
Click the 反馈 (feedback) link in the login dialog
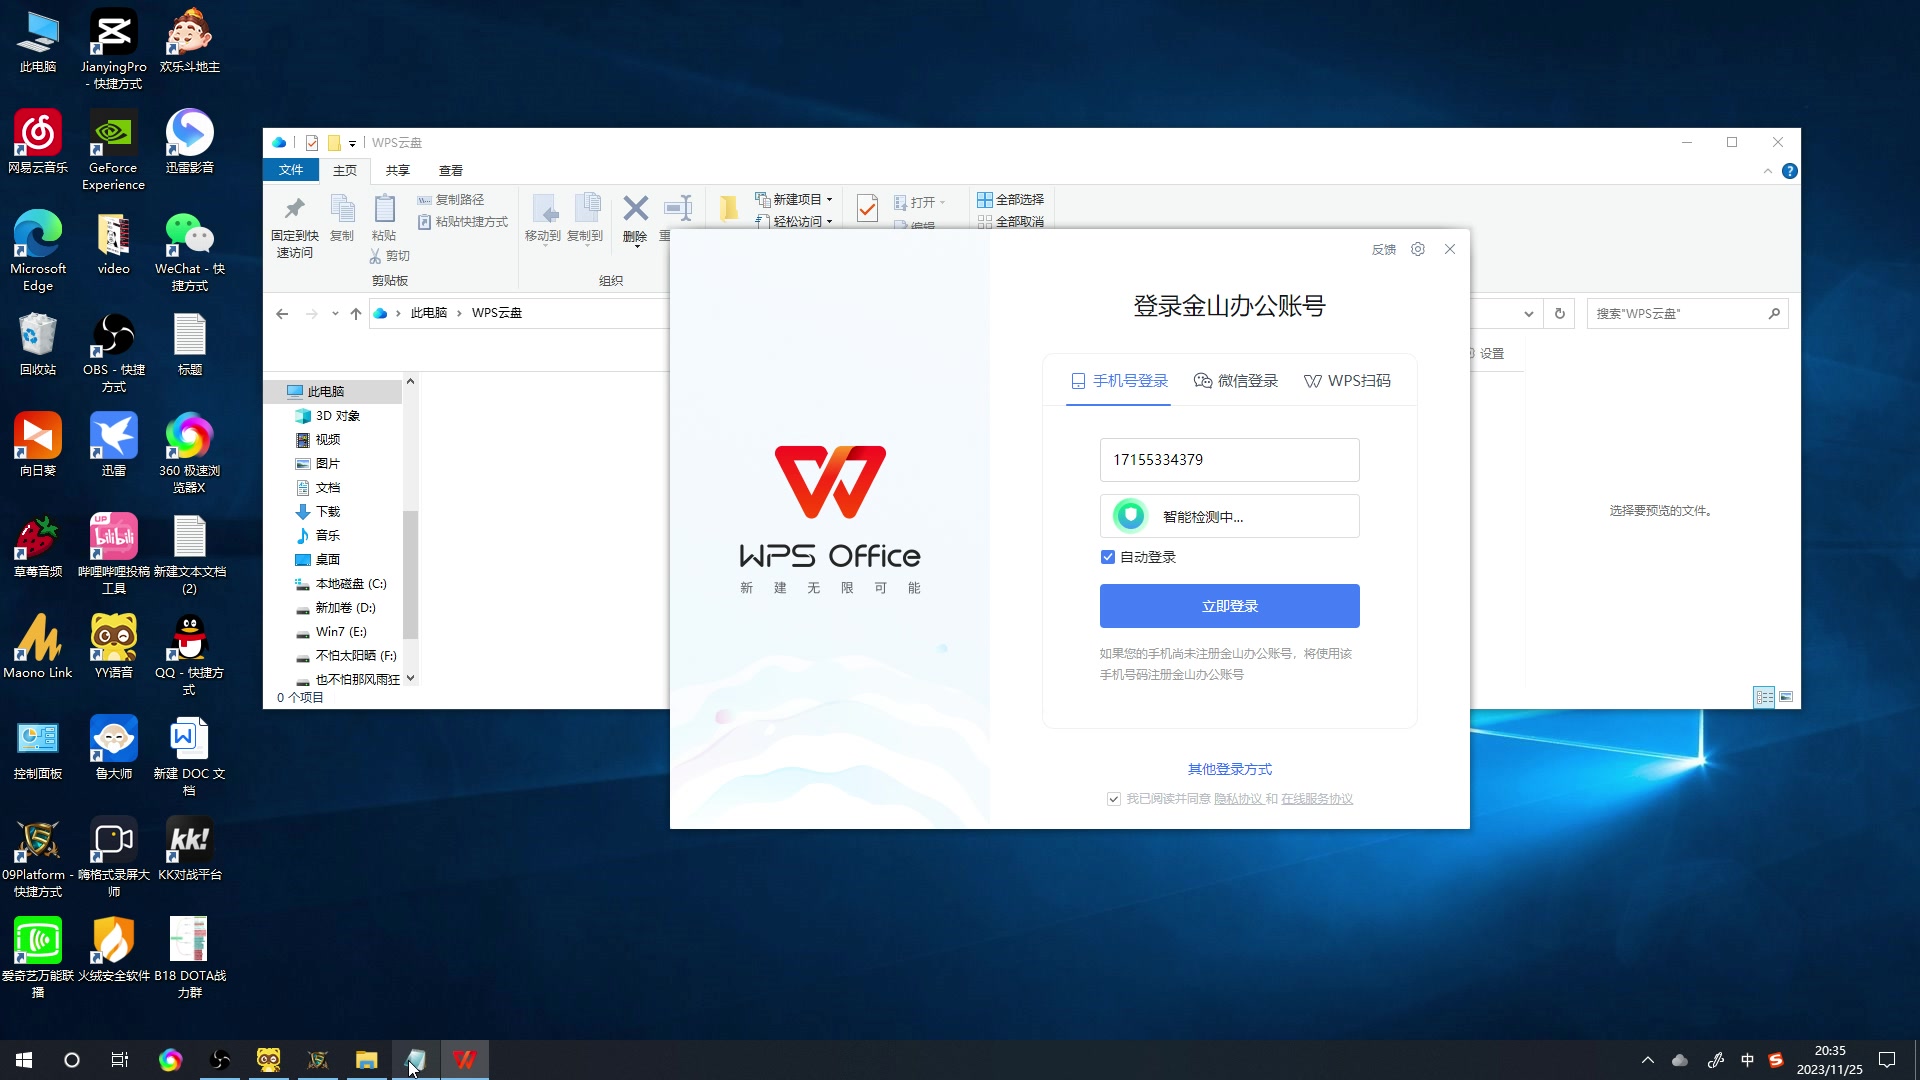click(x=1384, y=250)
